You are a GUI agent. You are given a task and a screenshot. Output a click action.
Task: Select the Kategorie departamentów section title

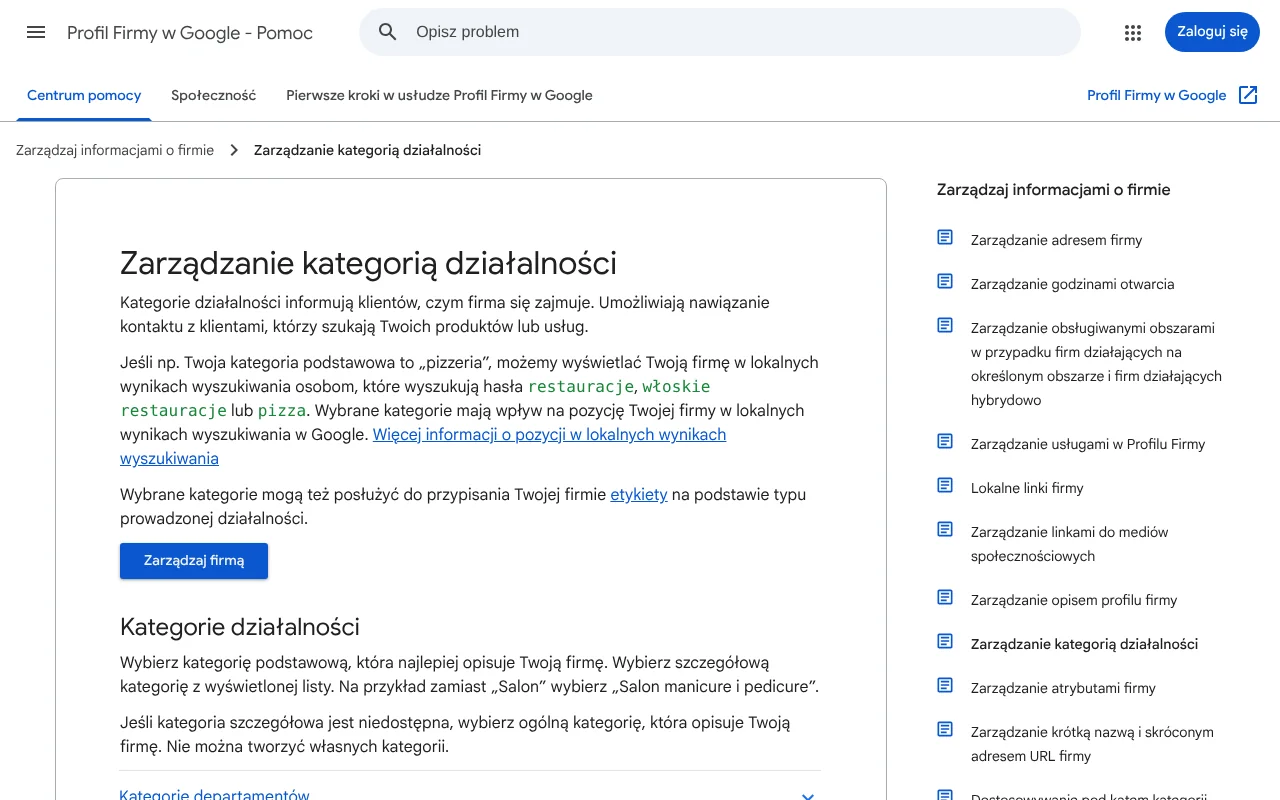pos(214,795)
